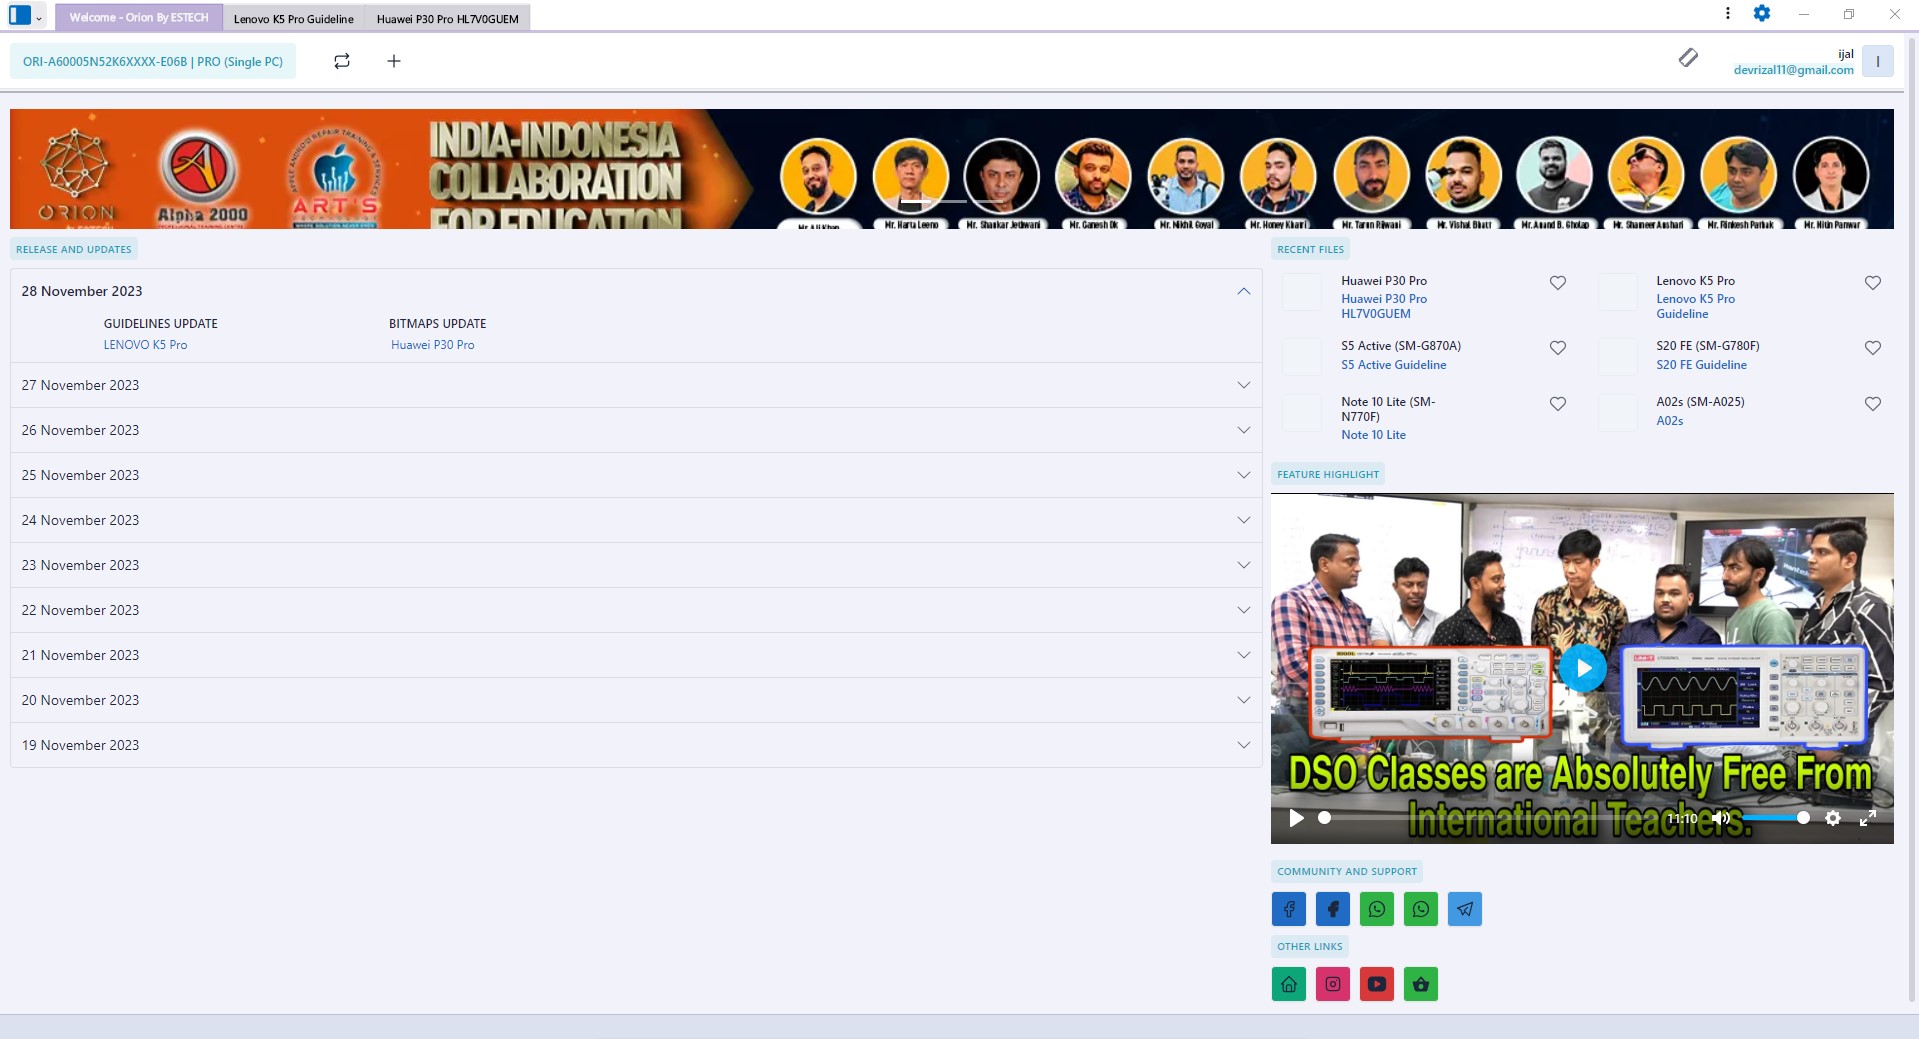
Task: Favorite Lenovo K5 Pro with heart icon
Action: [x=1873, y=283]
